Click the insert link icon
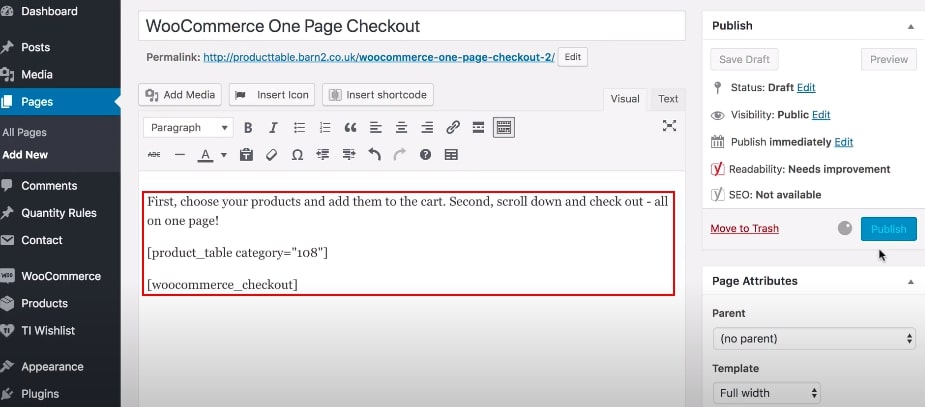Viewport: 925px width, 407px height. [453, 128]
